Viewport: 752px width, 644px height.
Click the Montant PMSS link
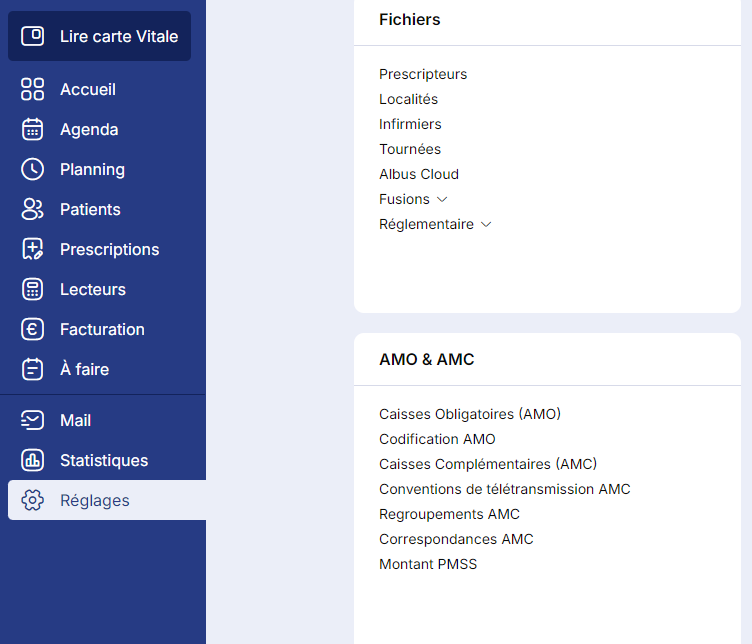[x=428, y=564]
